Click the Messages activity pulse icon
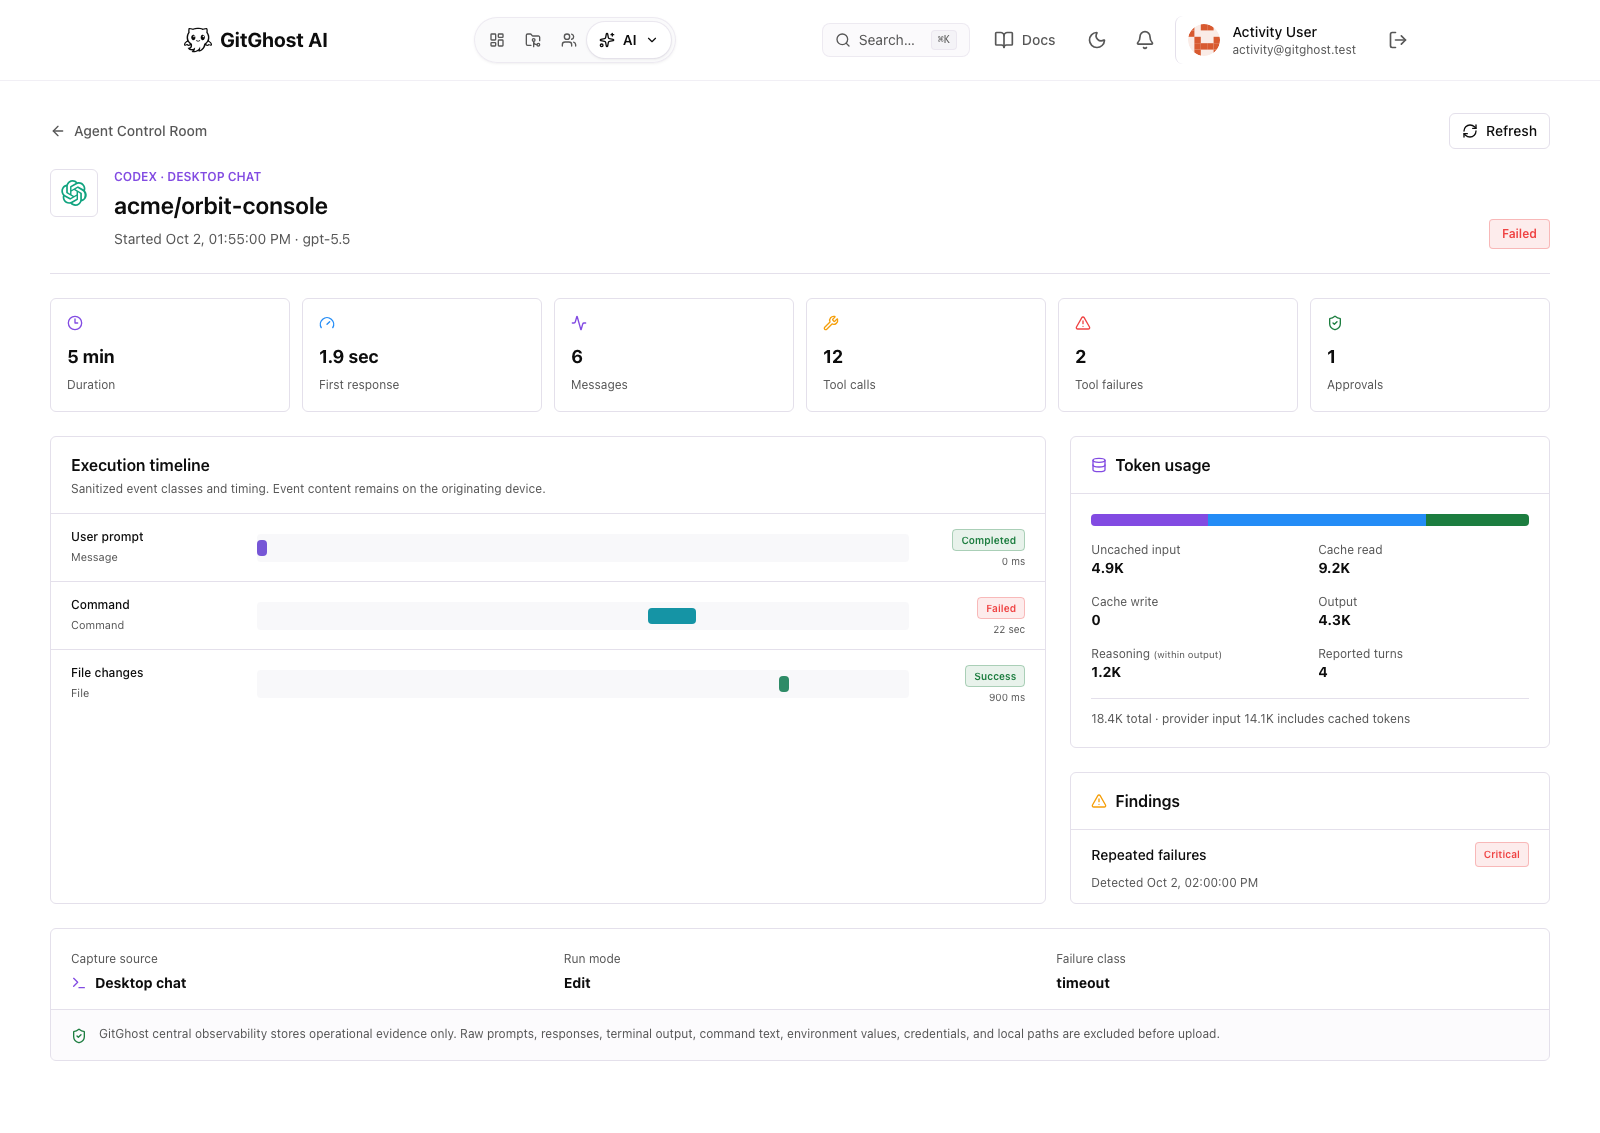 (579, 323)
